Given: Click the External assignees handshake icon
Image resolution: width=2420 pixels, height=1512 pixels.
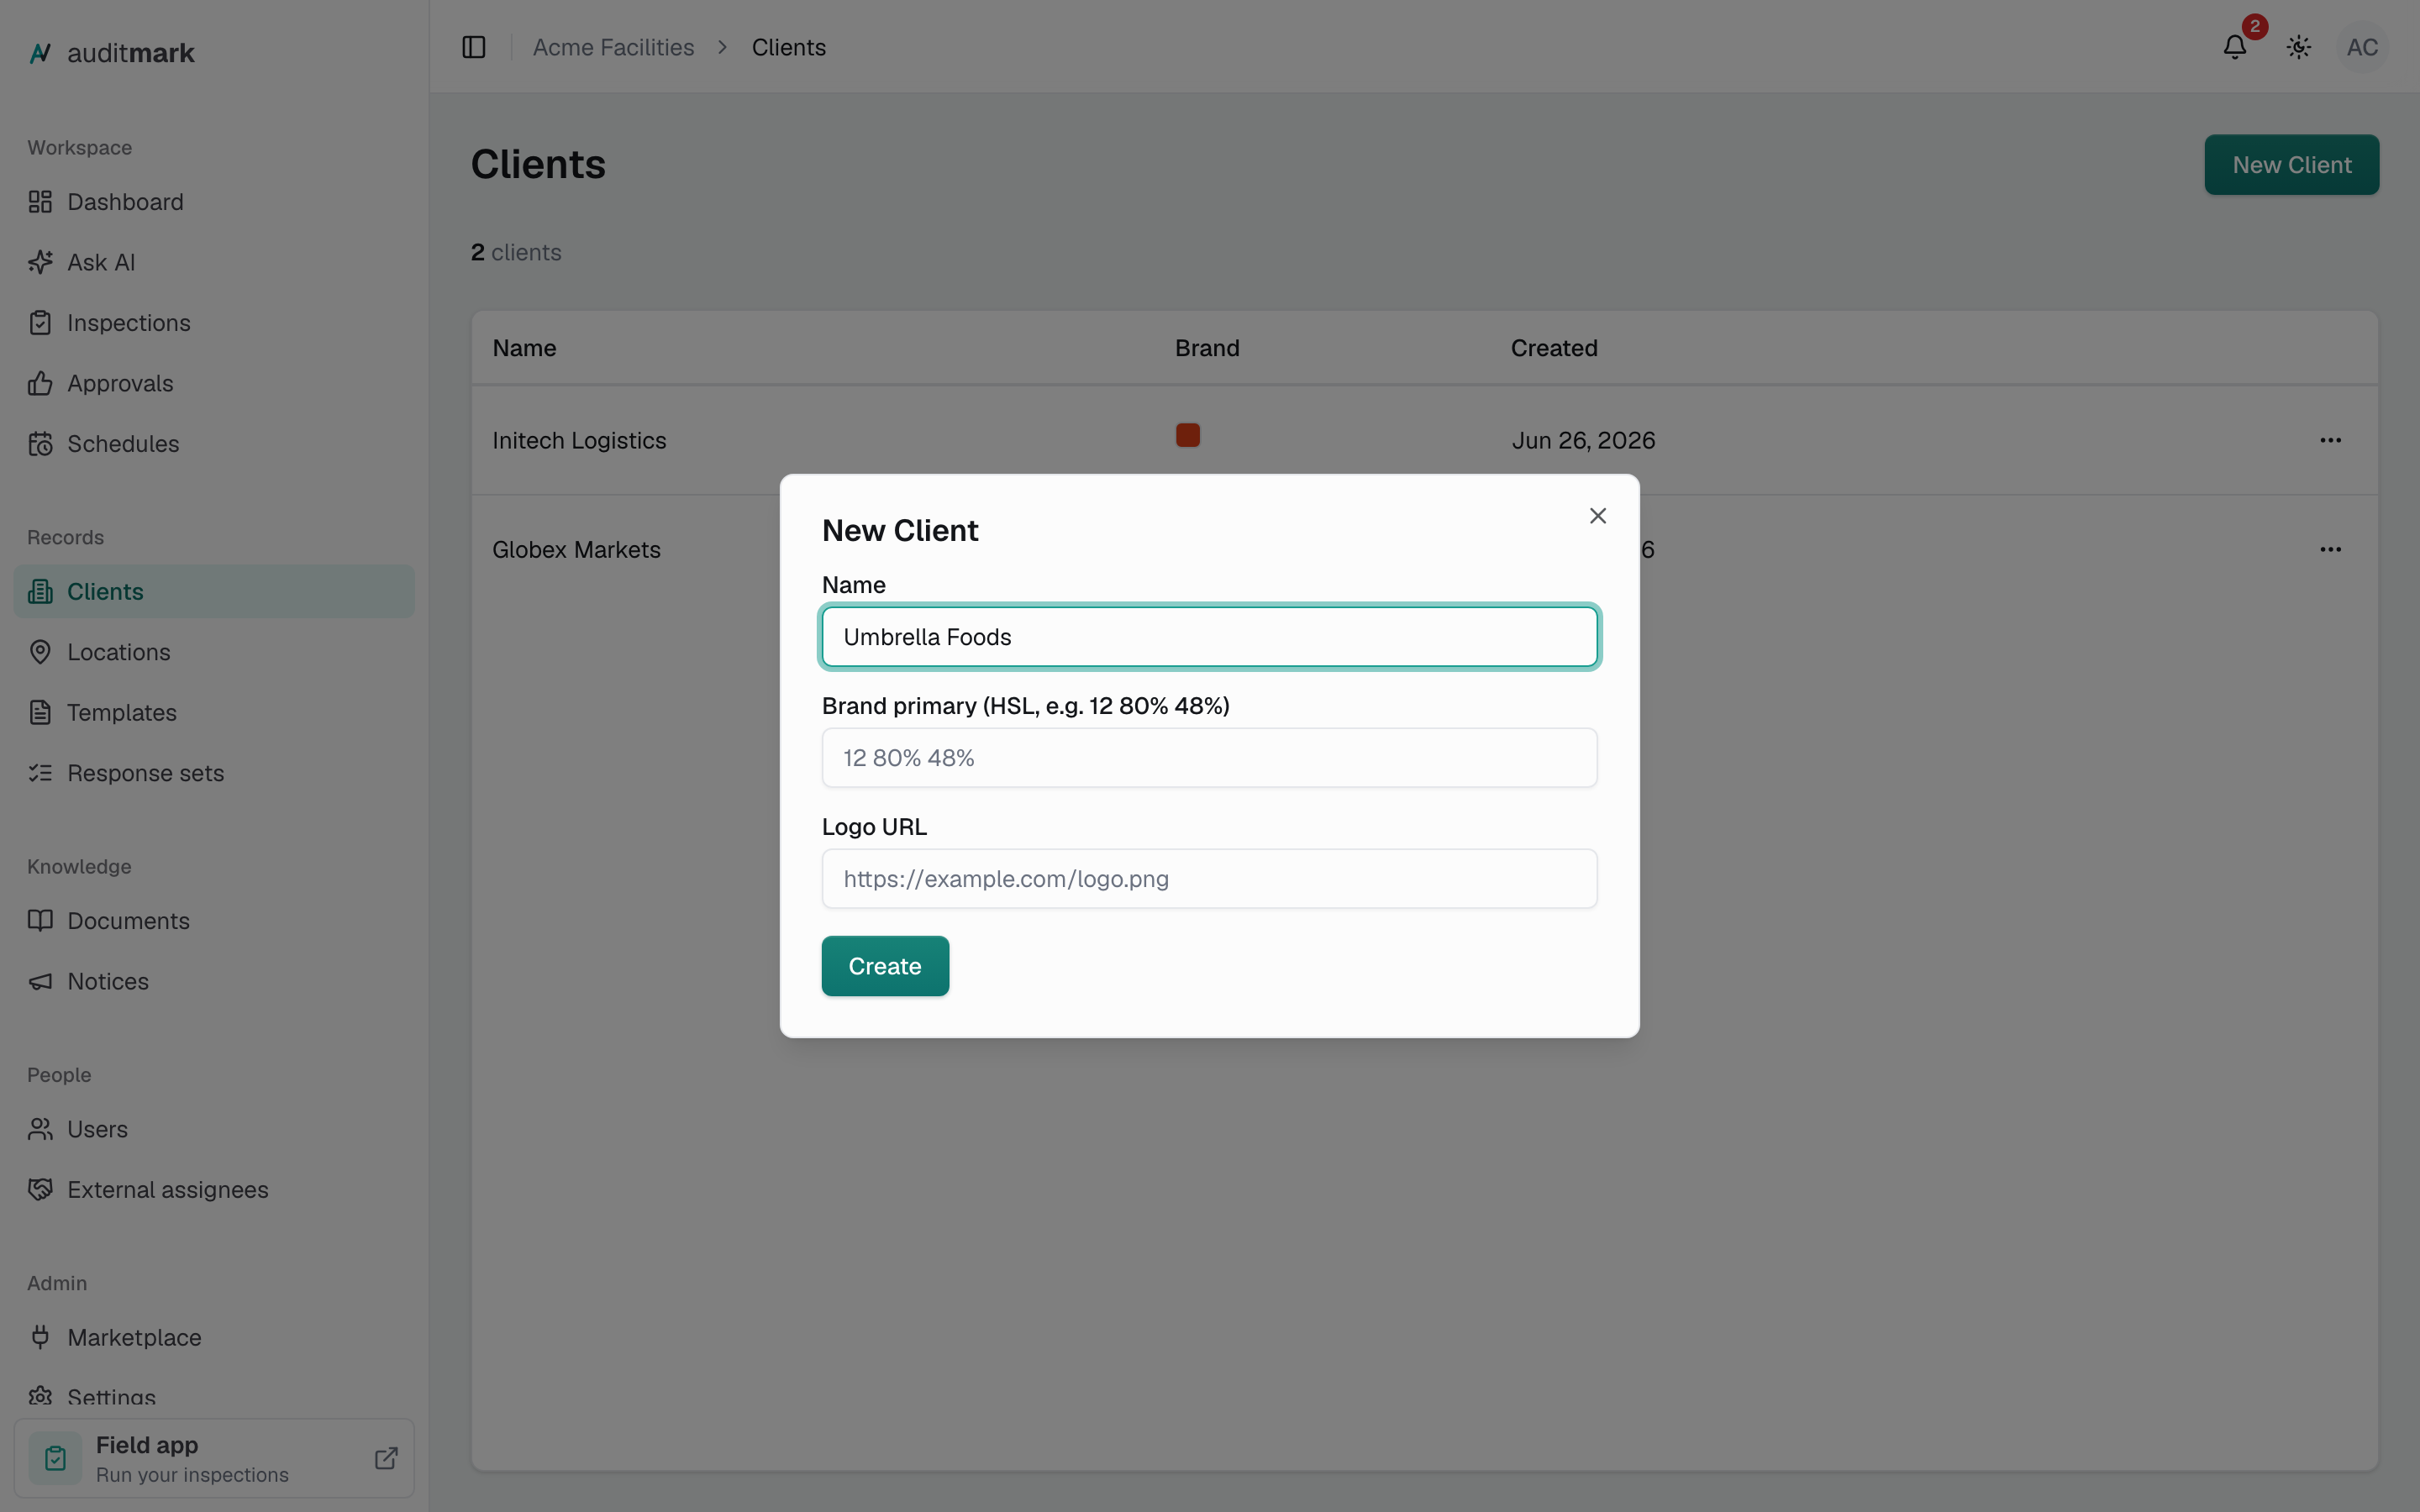Looking at the screenshot, I should pyautogui.click(x=40, y=1190).
